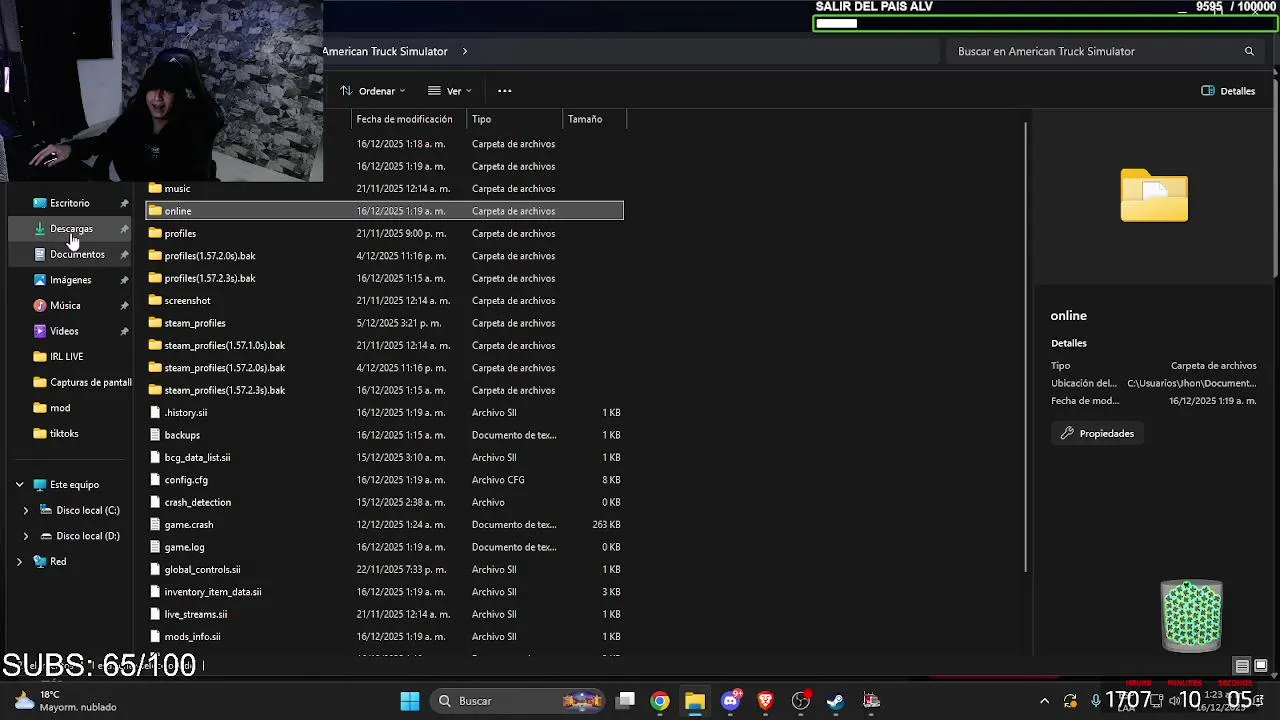Toggle the Detalles pane button
This screenshot has height=720, width=1280.
tap(1229, 91)
